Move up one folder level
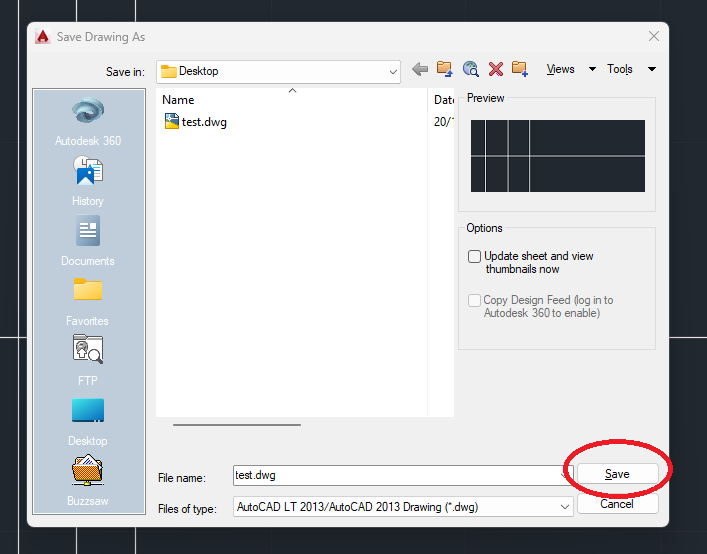The height and width of the screenshot is (554, 707). point(445,69)
